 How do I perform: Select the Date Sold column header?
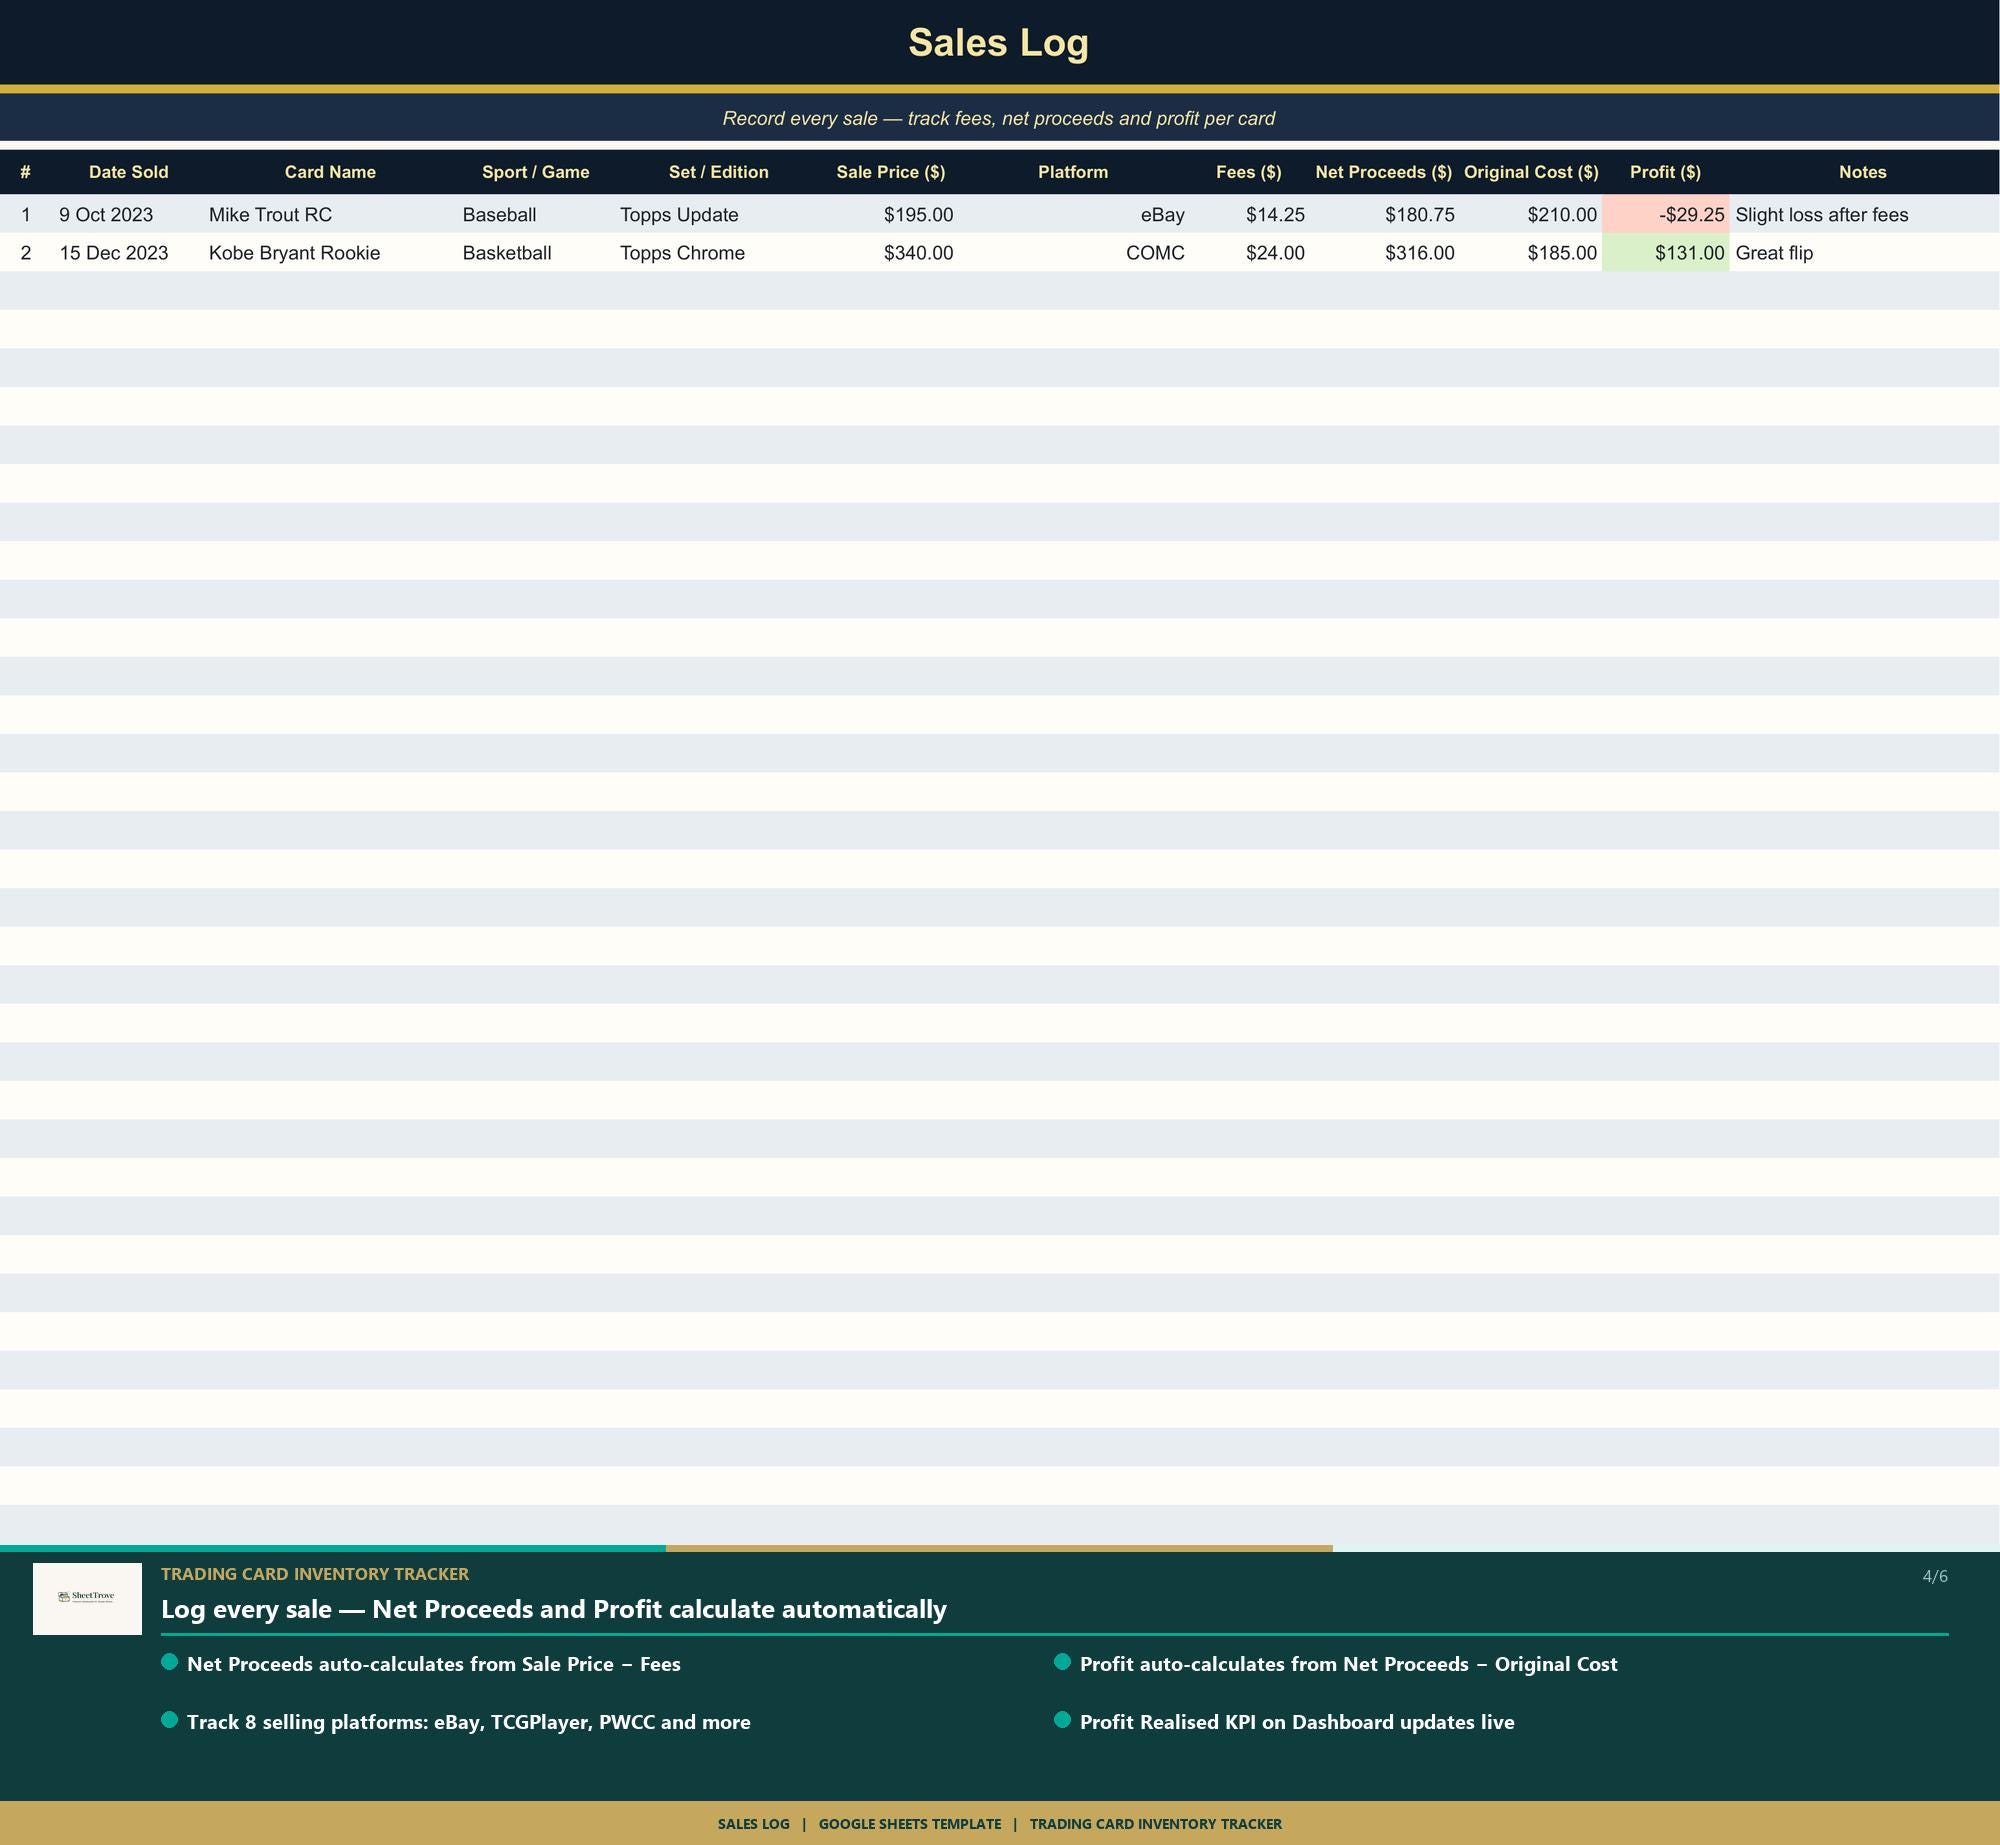(128, 172)
